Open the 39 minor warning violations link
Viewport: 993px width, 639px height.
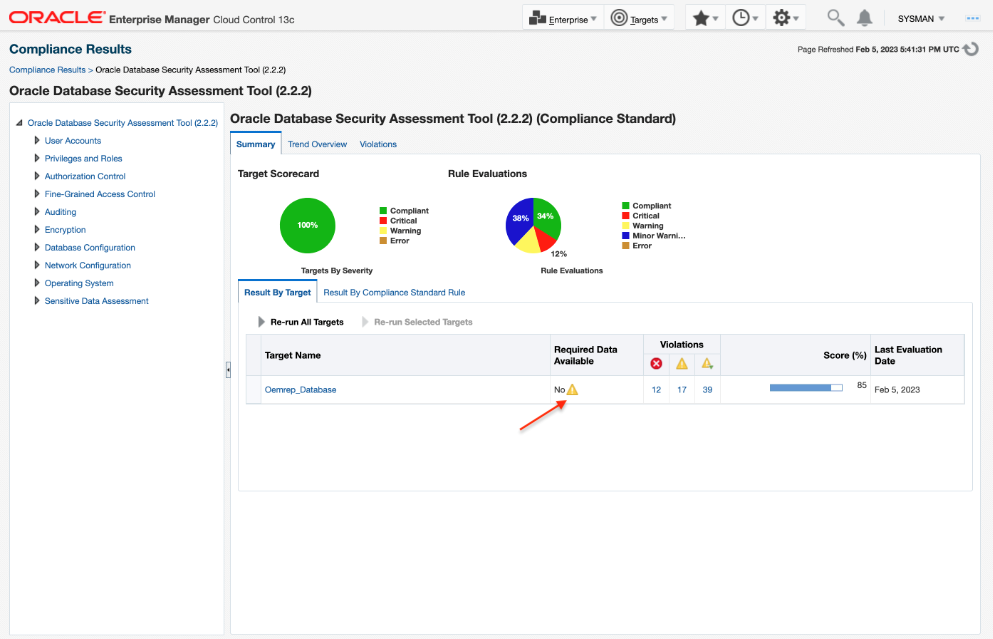click(x=707, y=389)
